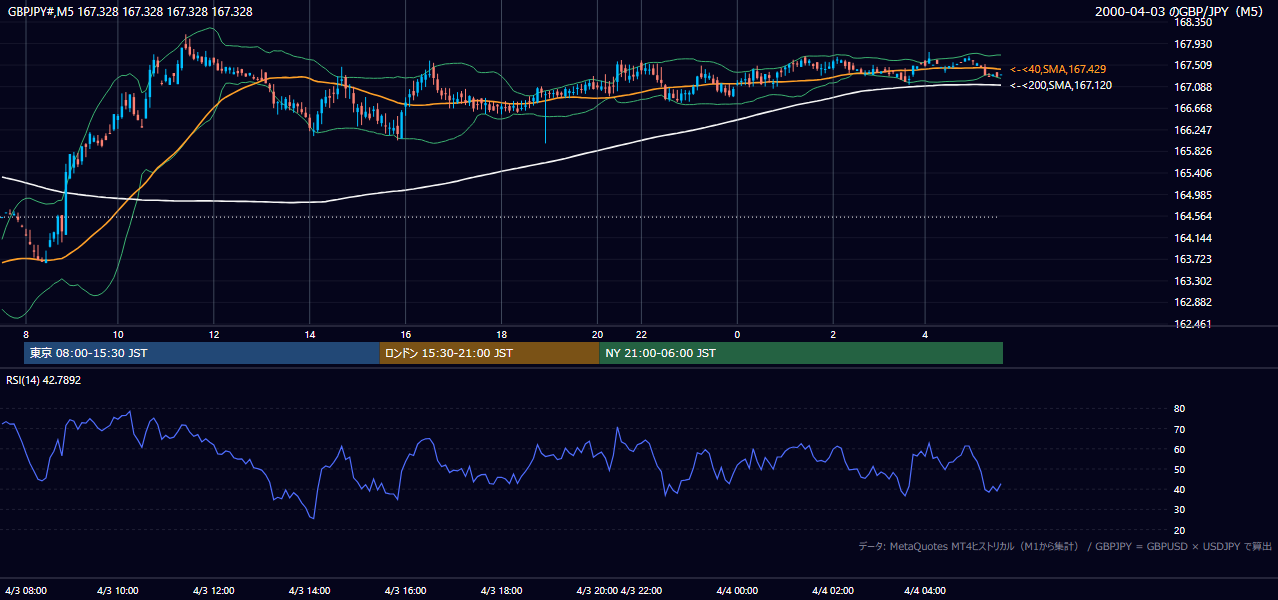Viewport: 1278px width, 600px height.
Task: Click RSI scale value 70
Action: (x=1179, y=429)
